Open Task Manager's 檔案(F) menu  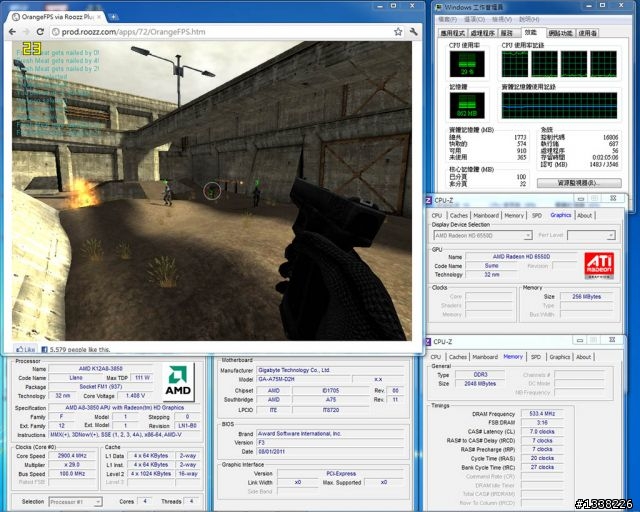point(447,19)
